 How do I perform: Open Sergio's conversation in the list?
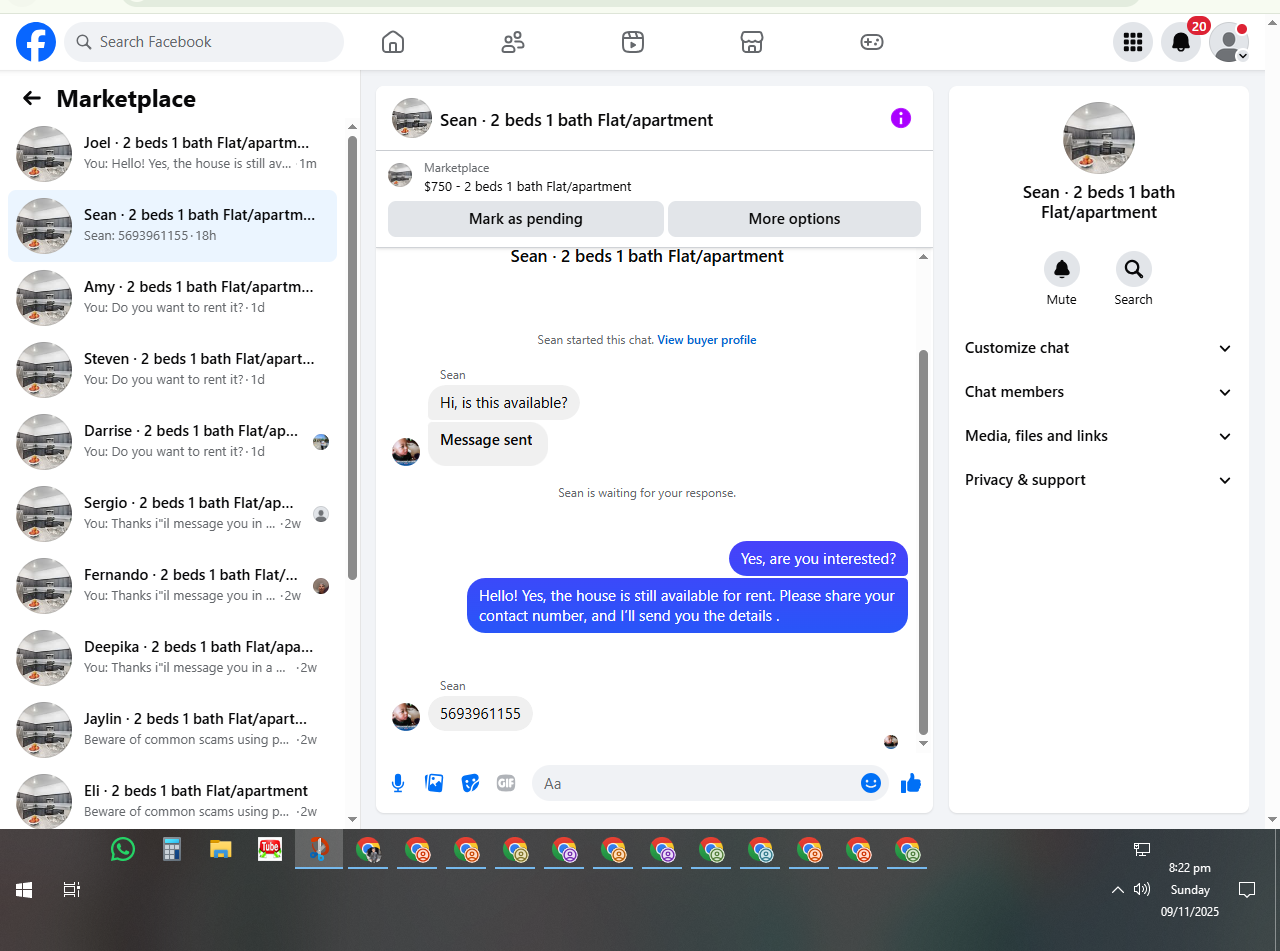[172, 514]
